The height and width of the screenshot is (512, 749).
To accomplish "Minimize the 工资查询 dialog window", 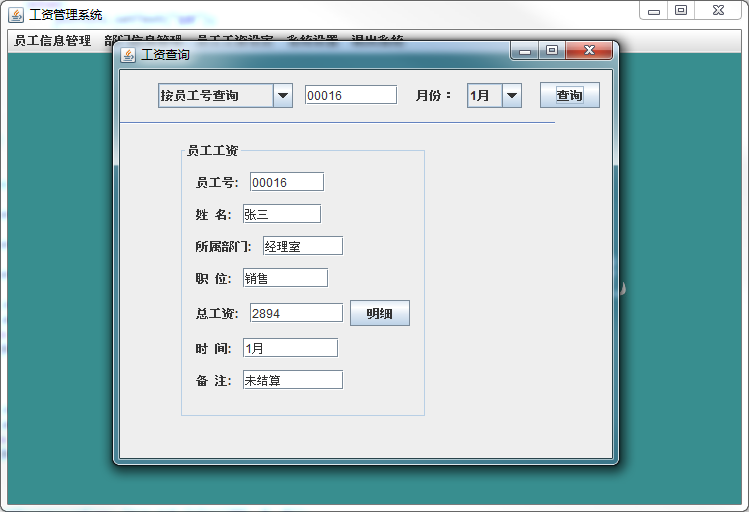I will [x=525, y=51].
